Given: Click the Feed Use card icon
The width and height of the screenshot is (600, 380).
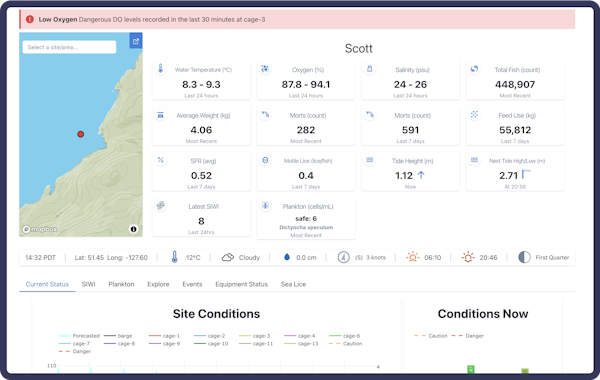Looking at the screenshot, I should 474,114.
